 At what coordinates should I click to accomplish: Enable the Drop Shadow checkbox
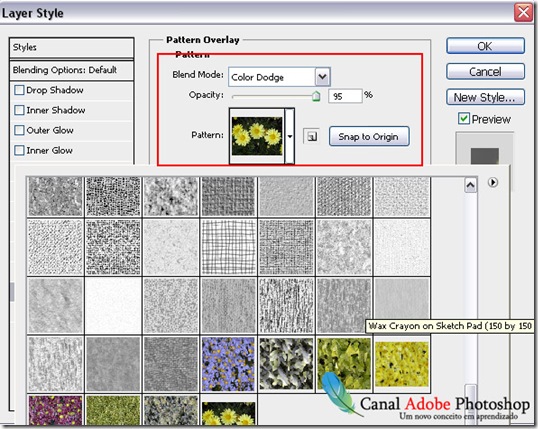[x=19, y=90]
